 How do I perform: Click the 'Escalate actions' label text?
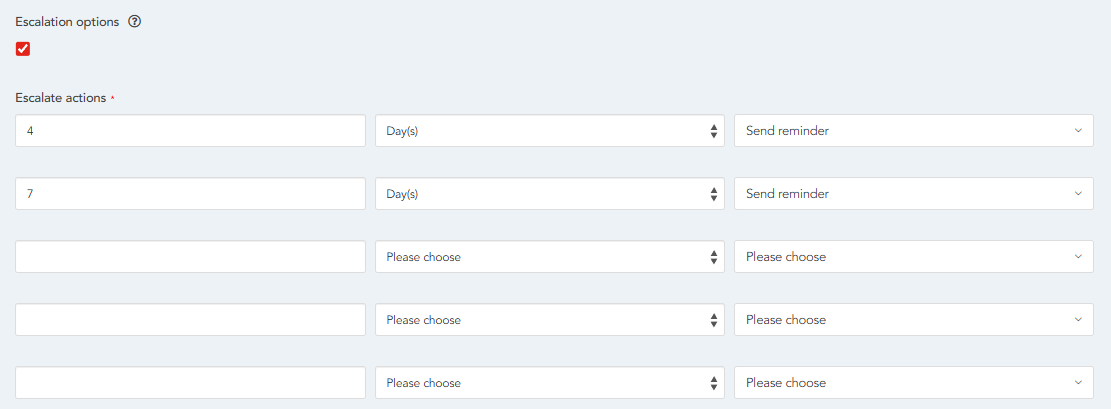[x=60, y=98]
